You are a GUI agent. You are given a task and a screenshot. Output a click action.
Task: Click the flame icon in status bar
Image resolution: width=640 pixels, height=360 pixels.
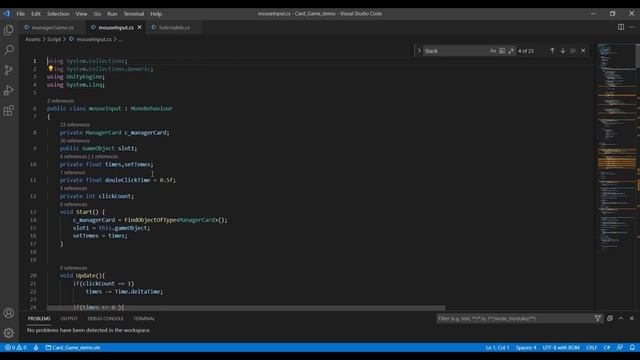click(x=36, y=348)
